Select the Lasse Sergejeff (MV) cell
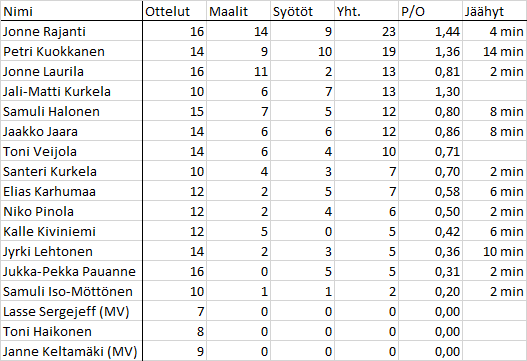This screenshot has width=527, height=361. click(x=71, y=311)
